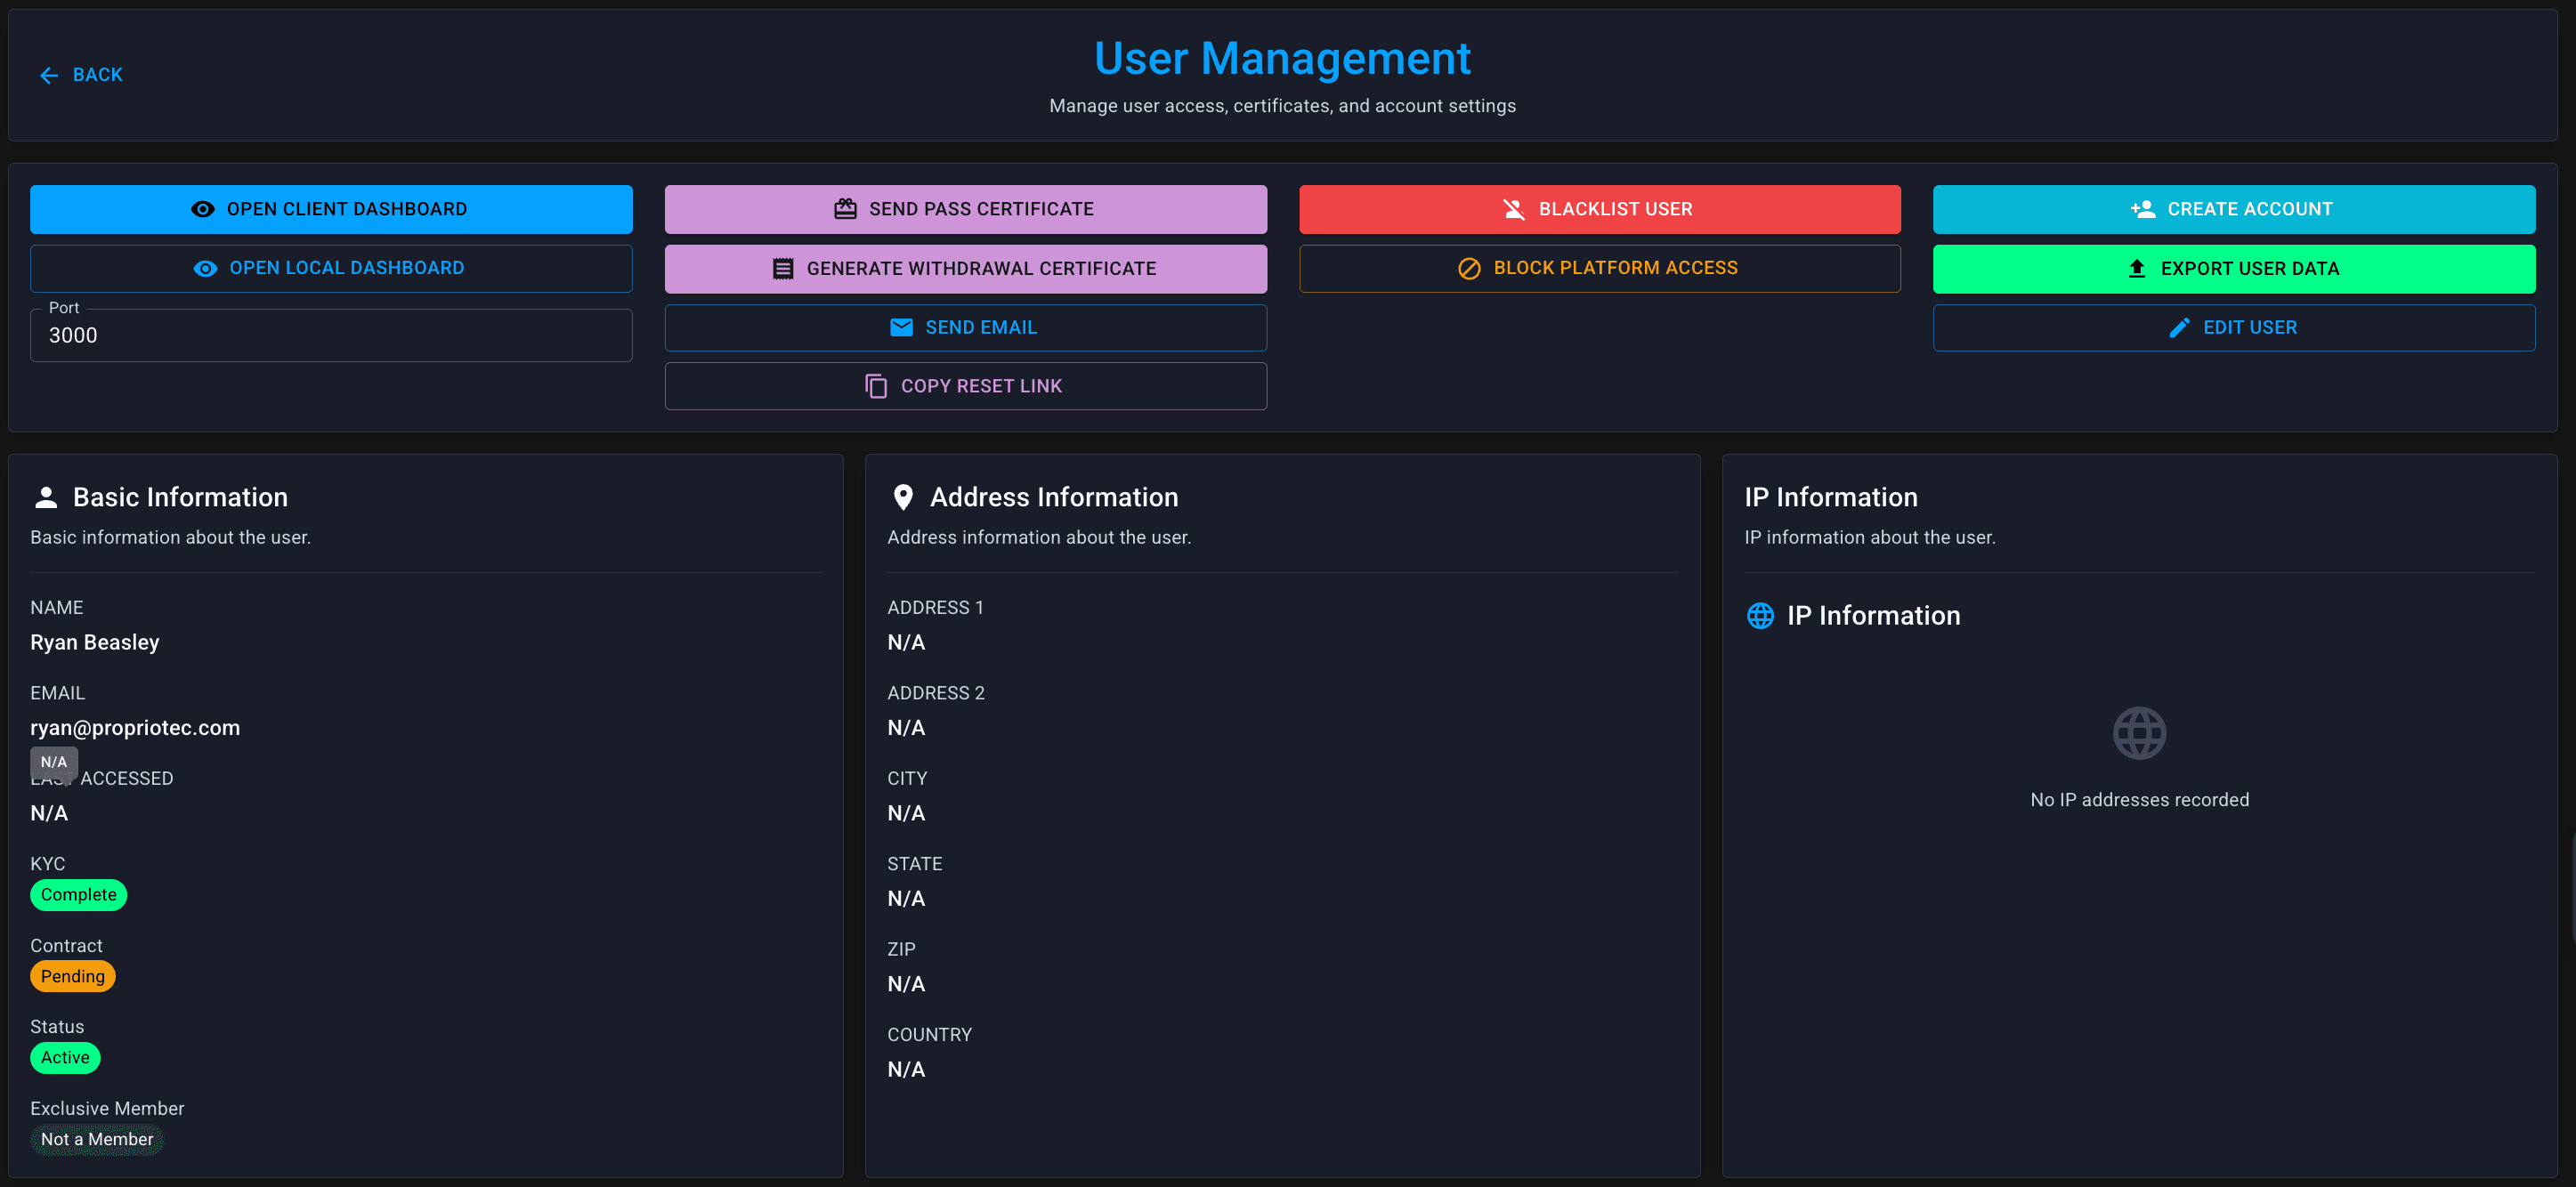Go back via the BACK link

click(x=81, y=75)
